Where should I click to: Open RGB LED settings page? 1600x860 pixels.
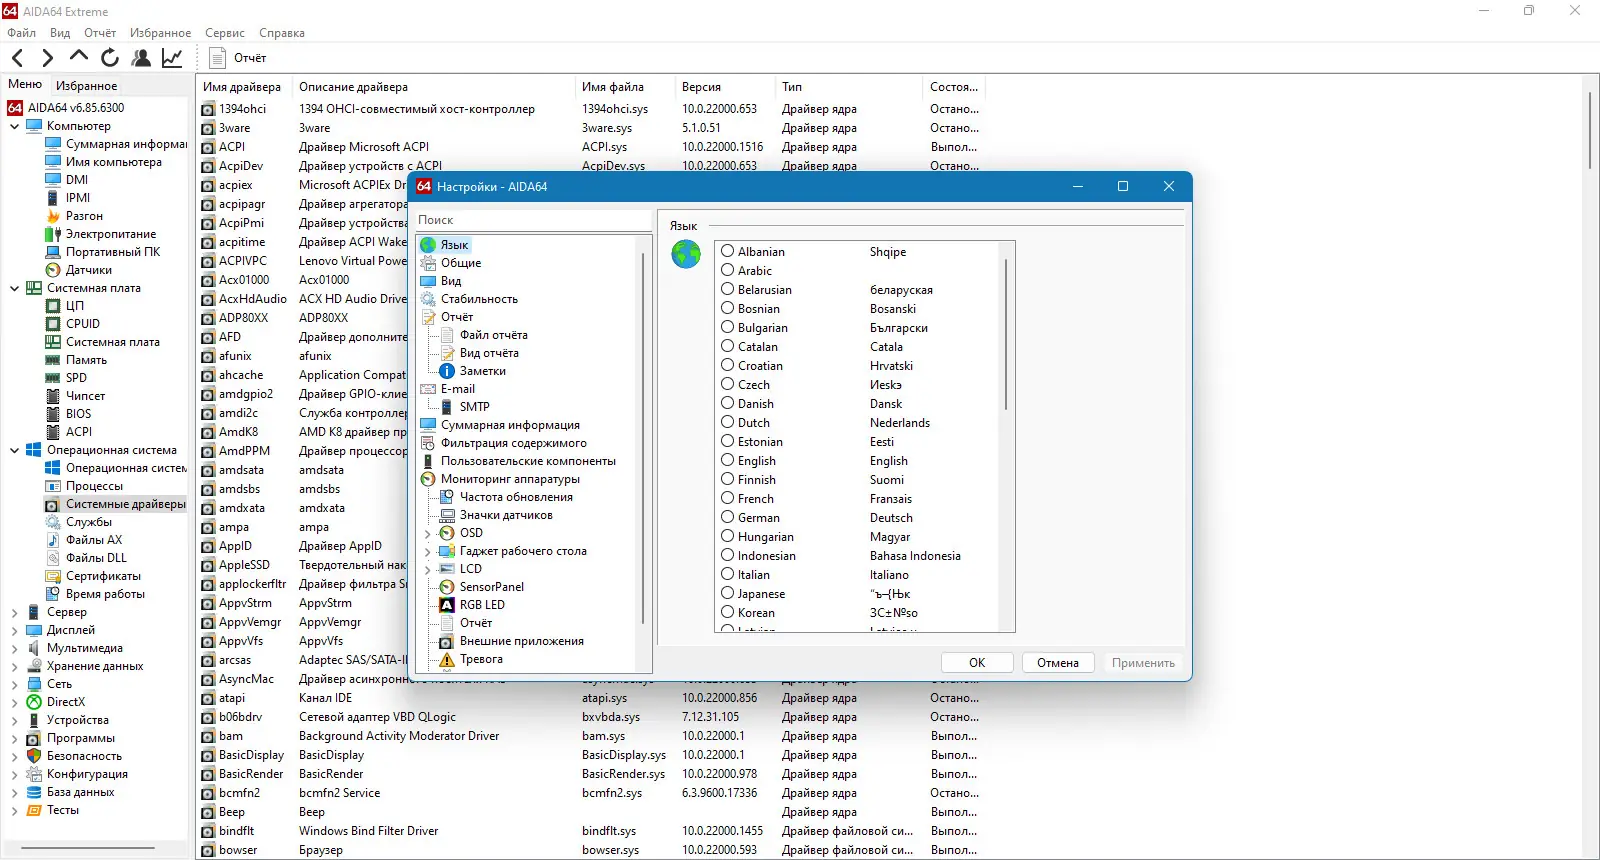(482, 605)
